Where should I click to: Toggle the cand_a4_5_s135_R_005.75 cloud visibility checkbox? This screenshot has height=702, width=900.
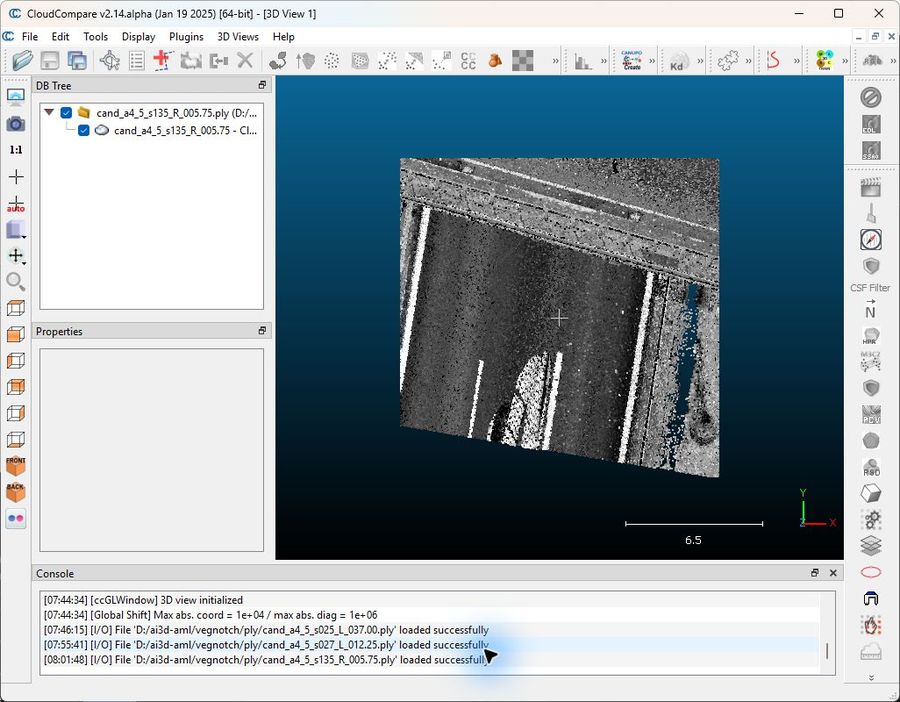tap(84, 130)
